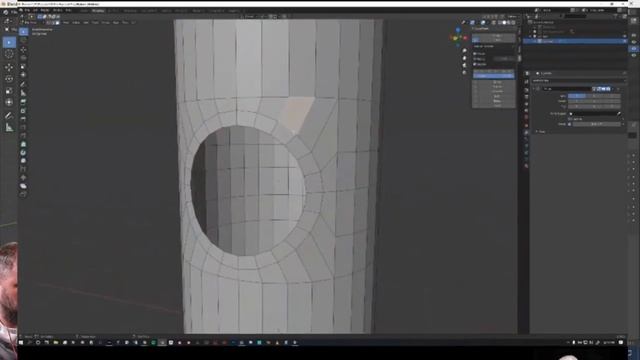Open the Windows Start menu

pos(20,343)
